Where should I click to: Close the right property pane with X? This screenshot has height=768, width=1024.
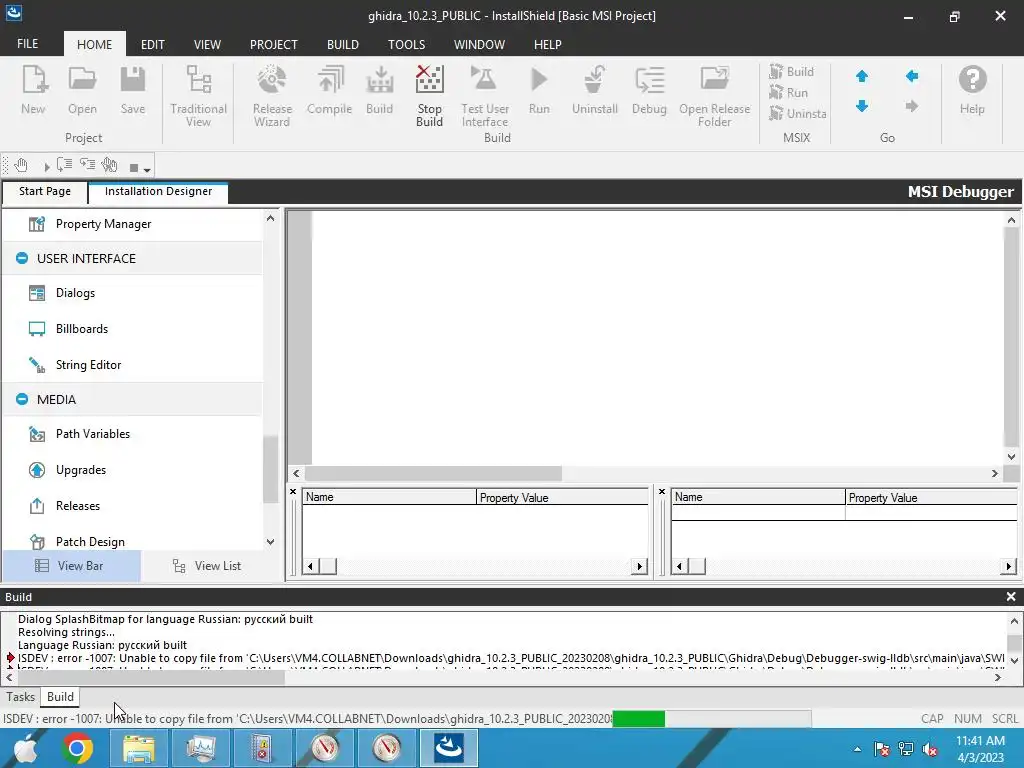[662, 491]
